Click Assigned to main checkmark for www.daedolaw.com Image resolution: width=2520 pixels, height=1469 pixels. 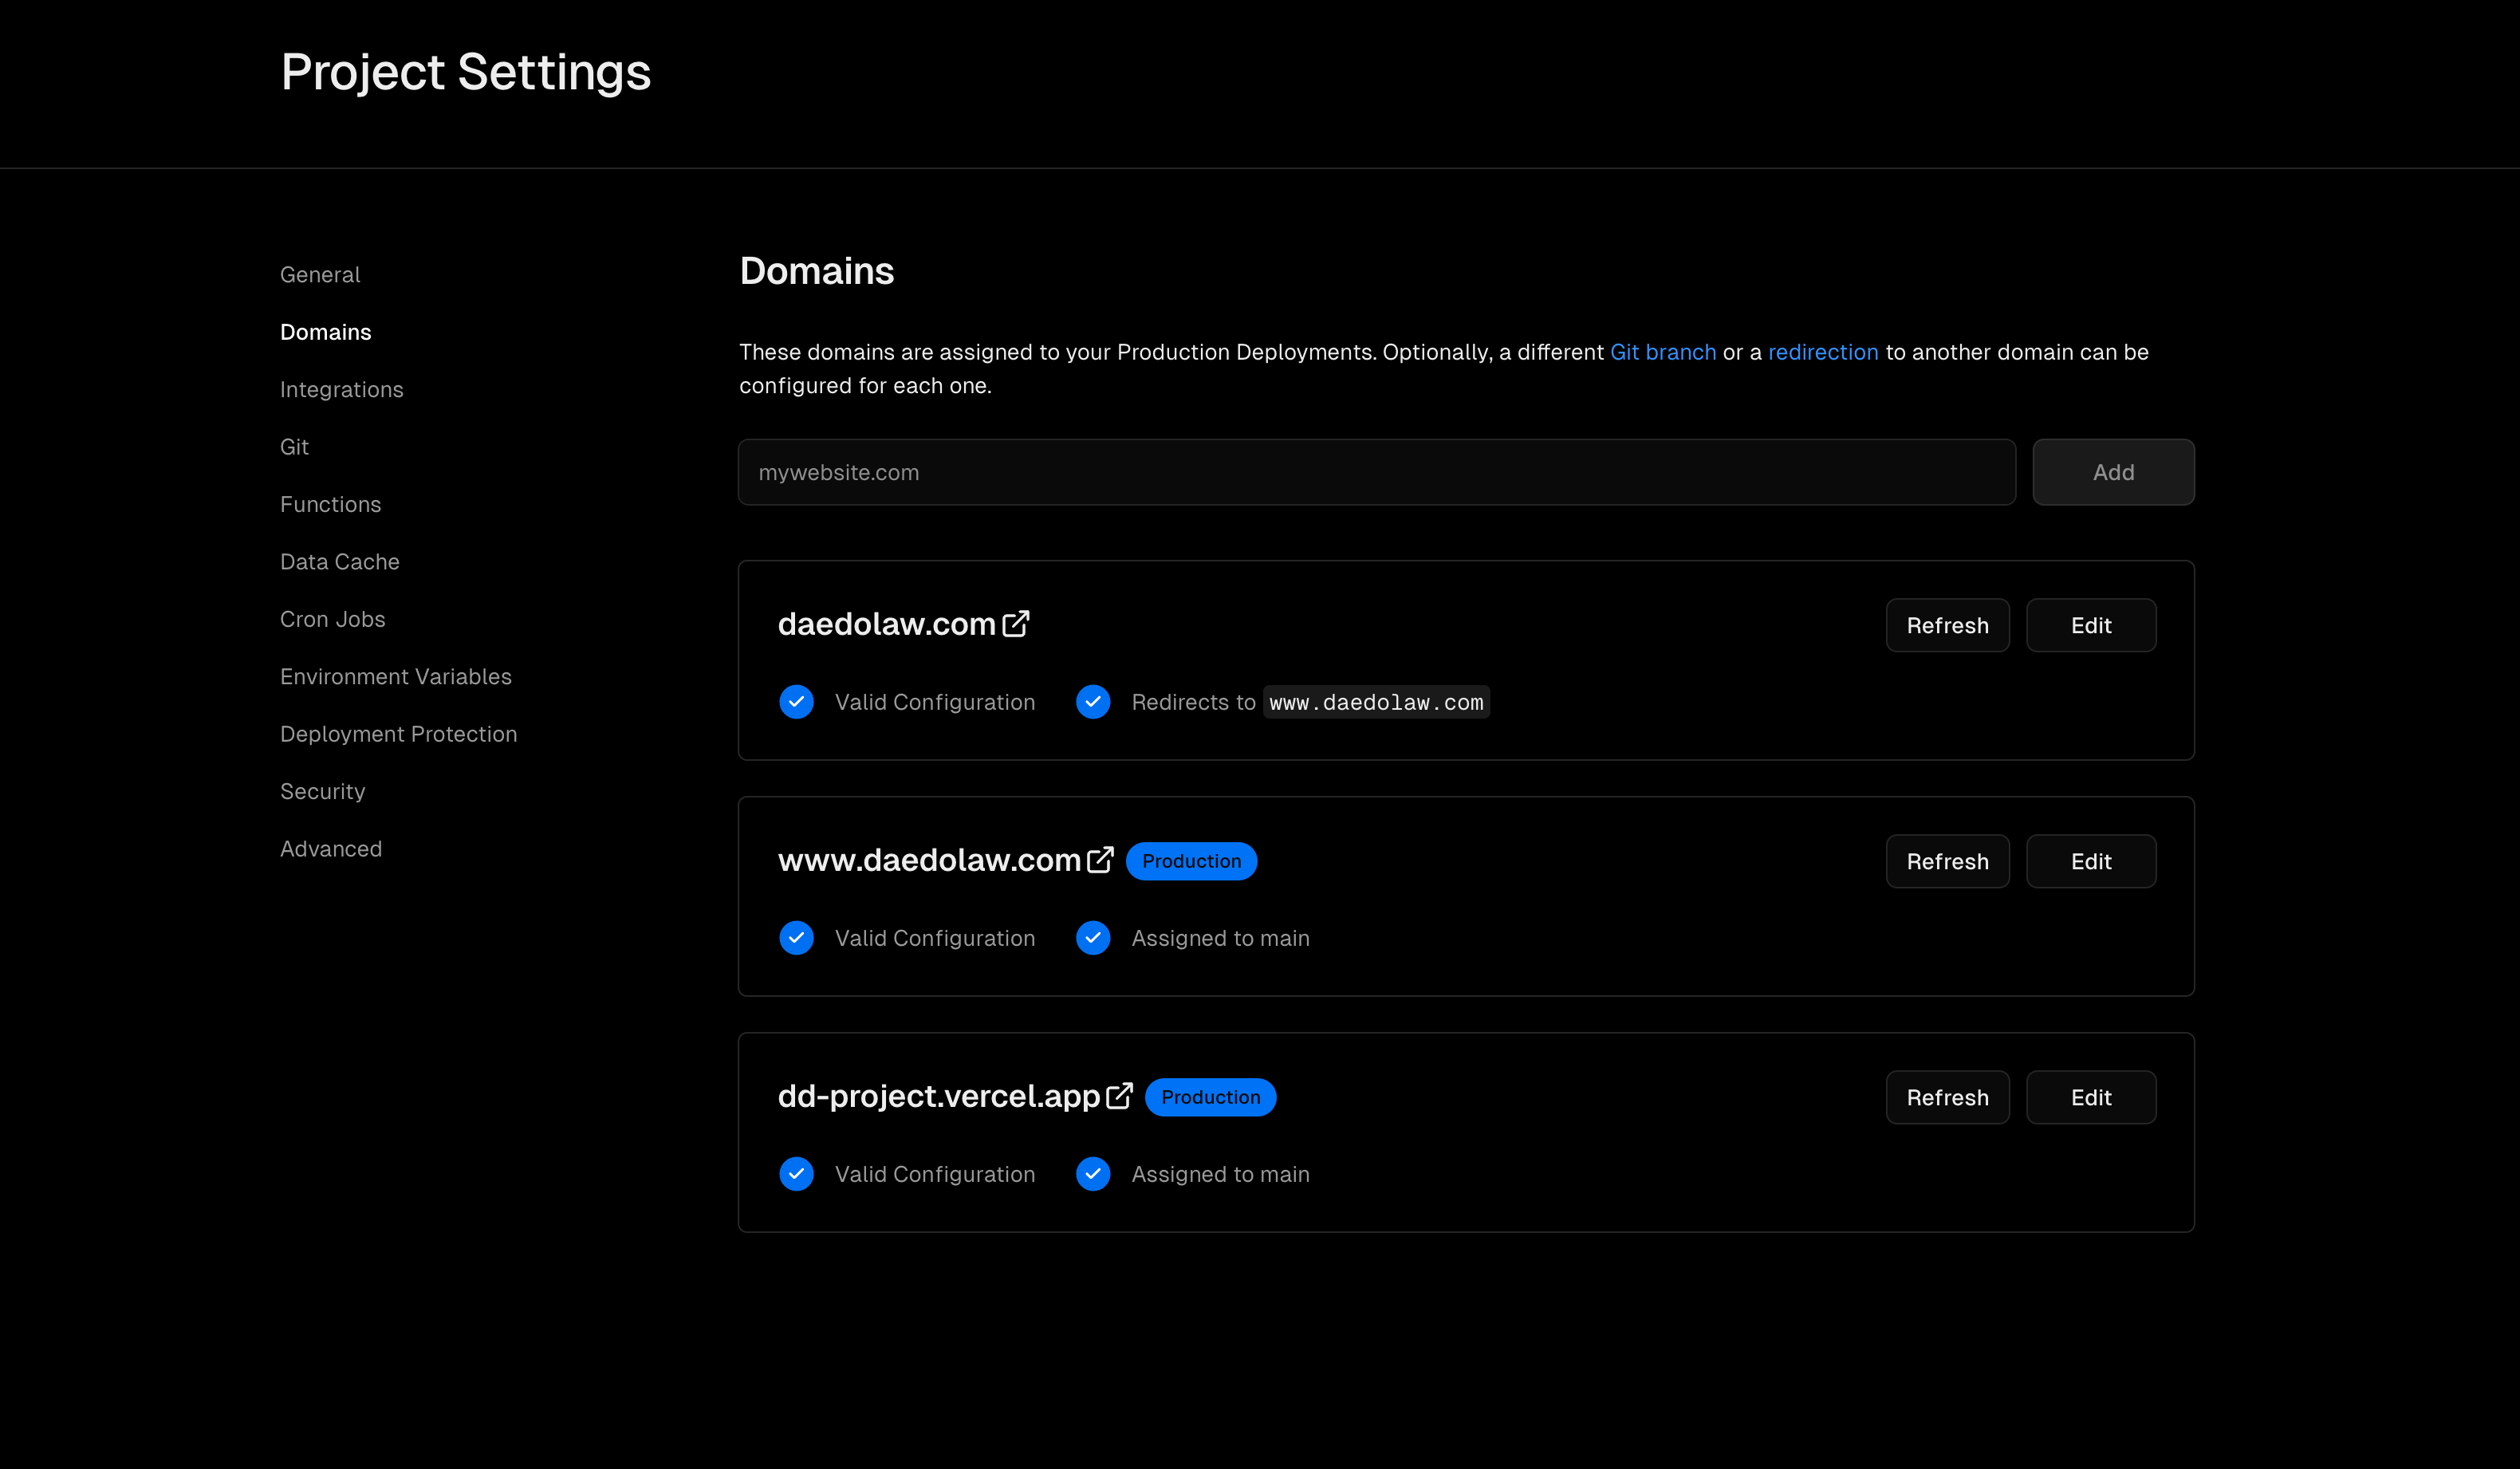(x=1093, y=938)
